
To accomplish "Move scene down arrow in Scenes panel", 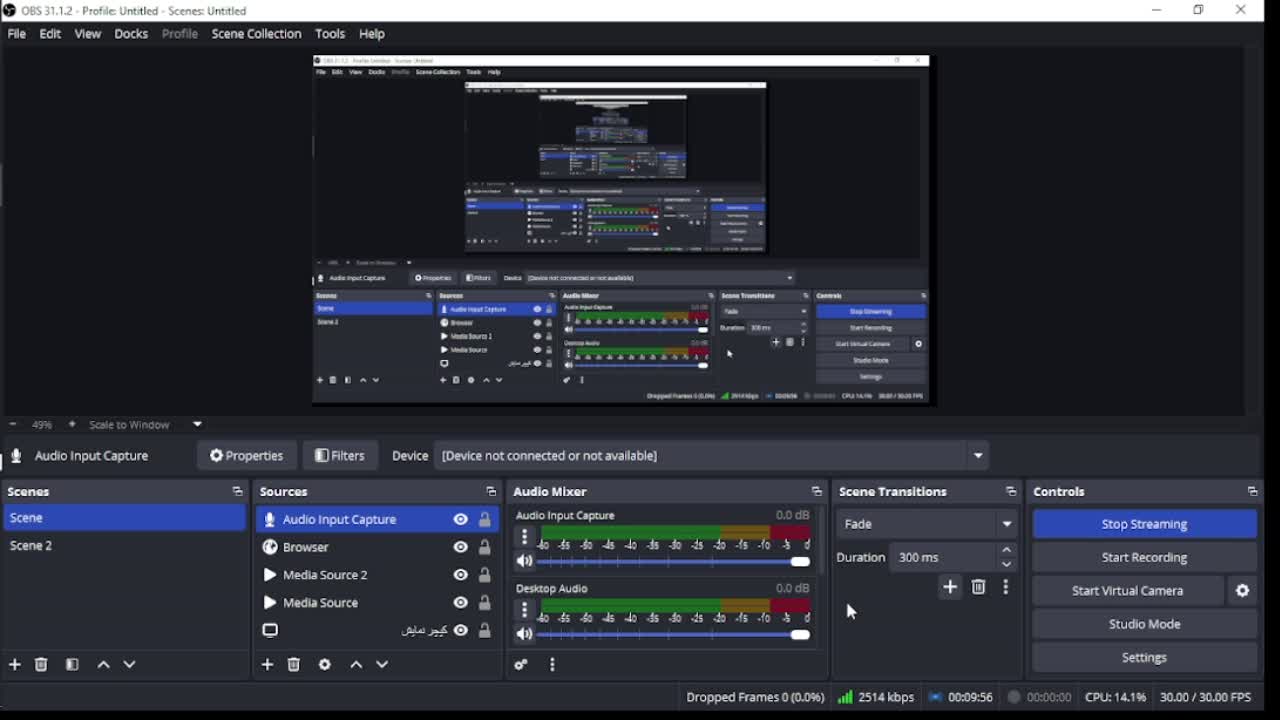I will point(129,664).
